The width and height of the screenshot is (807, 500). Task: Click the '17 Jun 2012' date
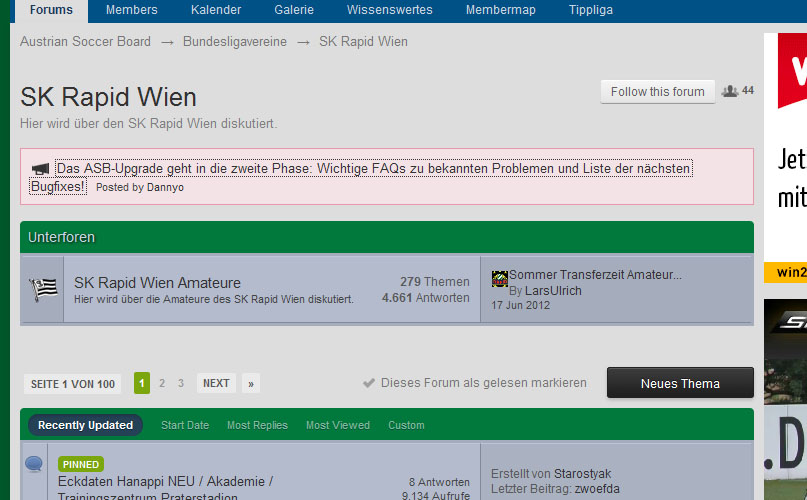(x=520, y=305)
